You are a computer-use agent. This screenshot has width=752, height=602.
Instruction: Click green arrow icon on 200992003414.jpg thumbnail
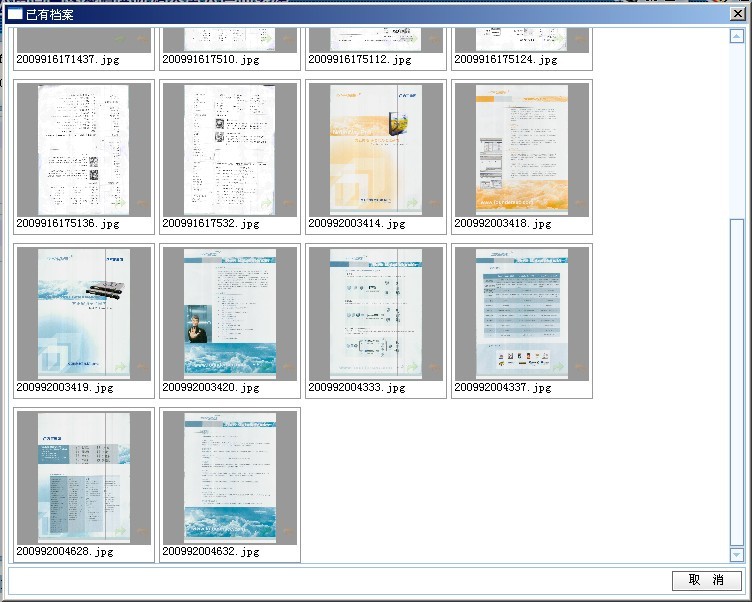coord(411,203)
